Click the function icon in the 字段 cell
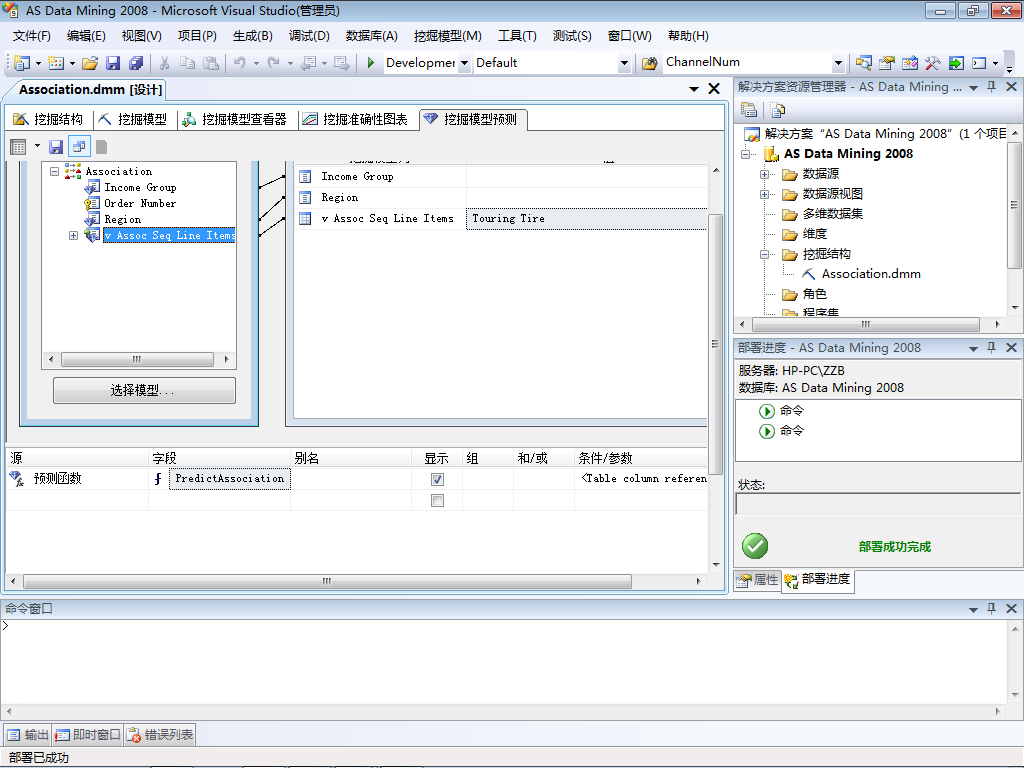Screen dimensions: 1024x768 pos(158,479)
